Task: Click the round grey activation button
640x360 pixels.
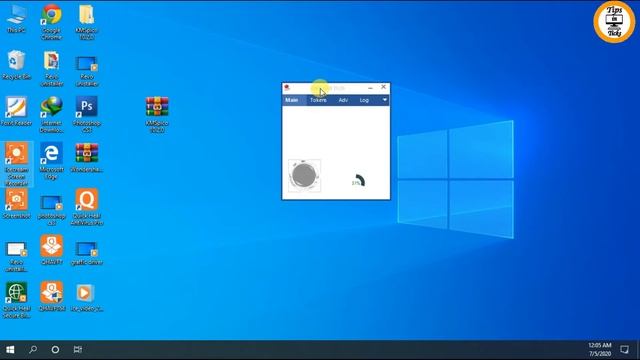Action: click(x=304, y=176)
